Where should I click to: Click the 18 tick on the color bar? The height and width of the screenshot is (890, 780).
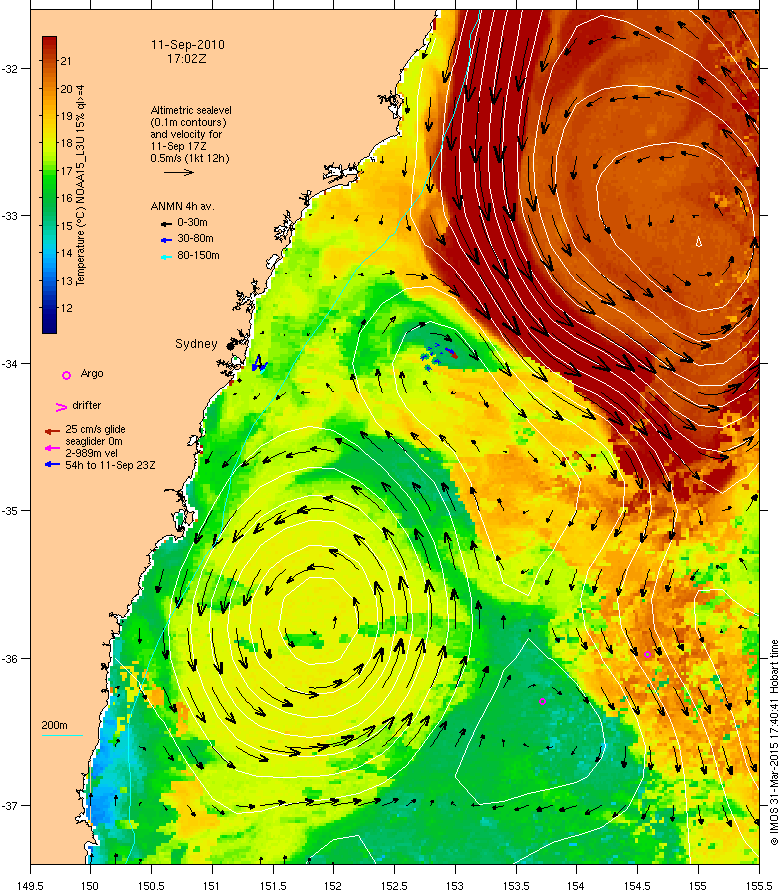click(66, 143)
